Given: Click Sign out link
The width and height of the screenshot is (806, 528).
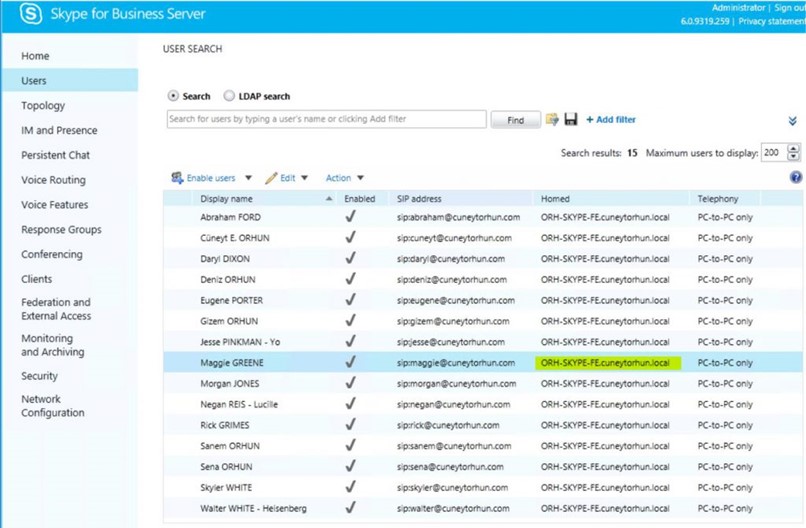Looking at the screenshot, I should click(x=790, y=8).
